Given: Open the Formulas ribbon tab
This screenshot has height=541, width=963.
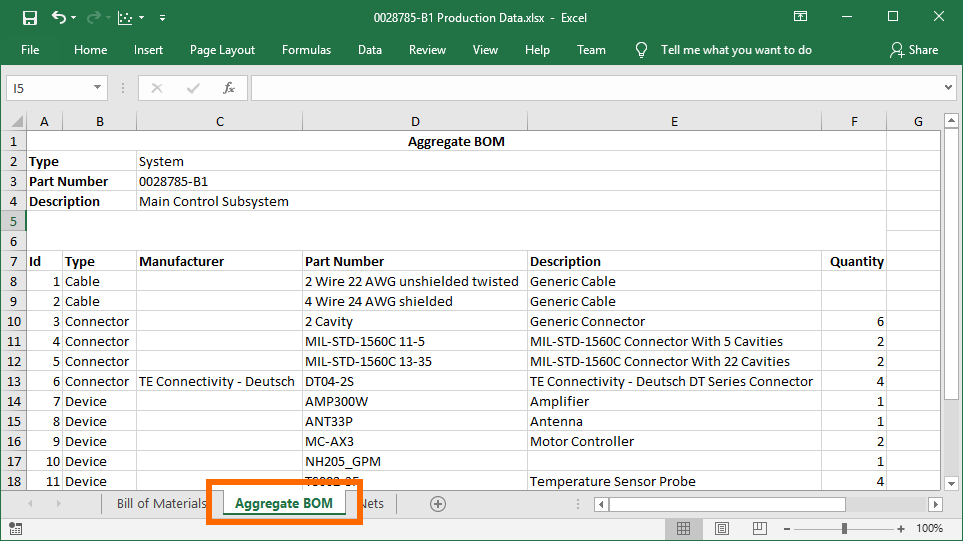Looking at the screenshot, I should (306, 50).
